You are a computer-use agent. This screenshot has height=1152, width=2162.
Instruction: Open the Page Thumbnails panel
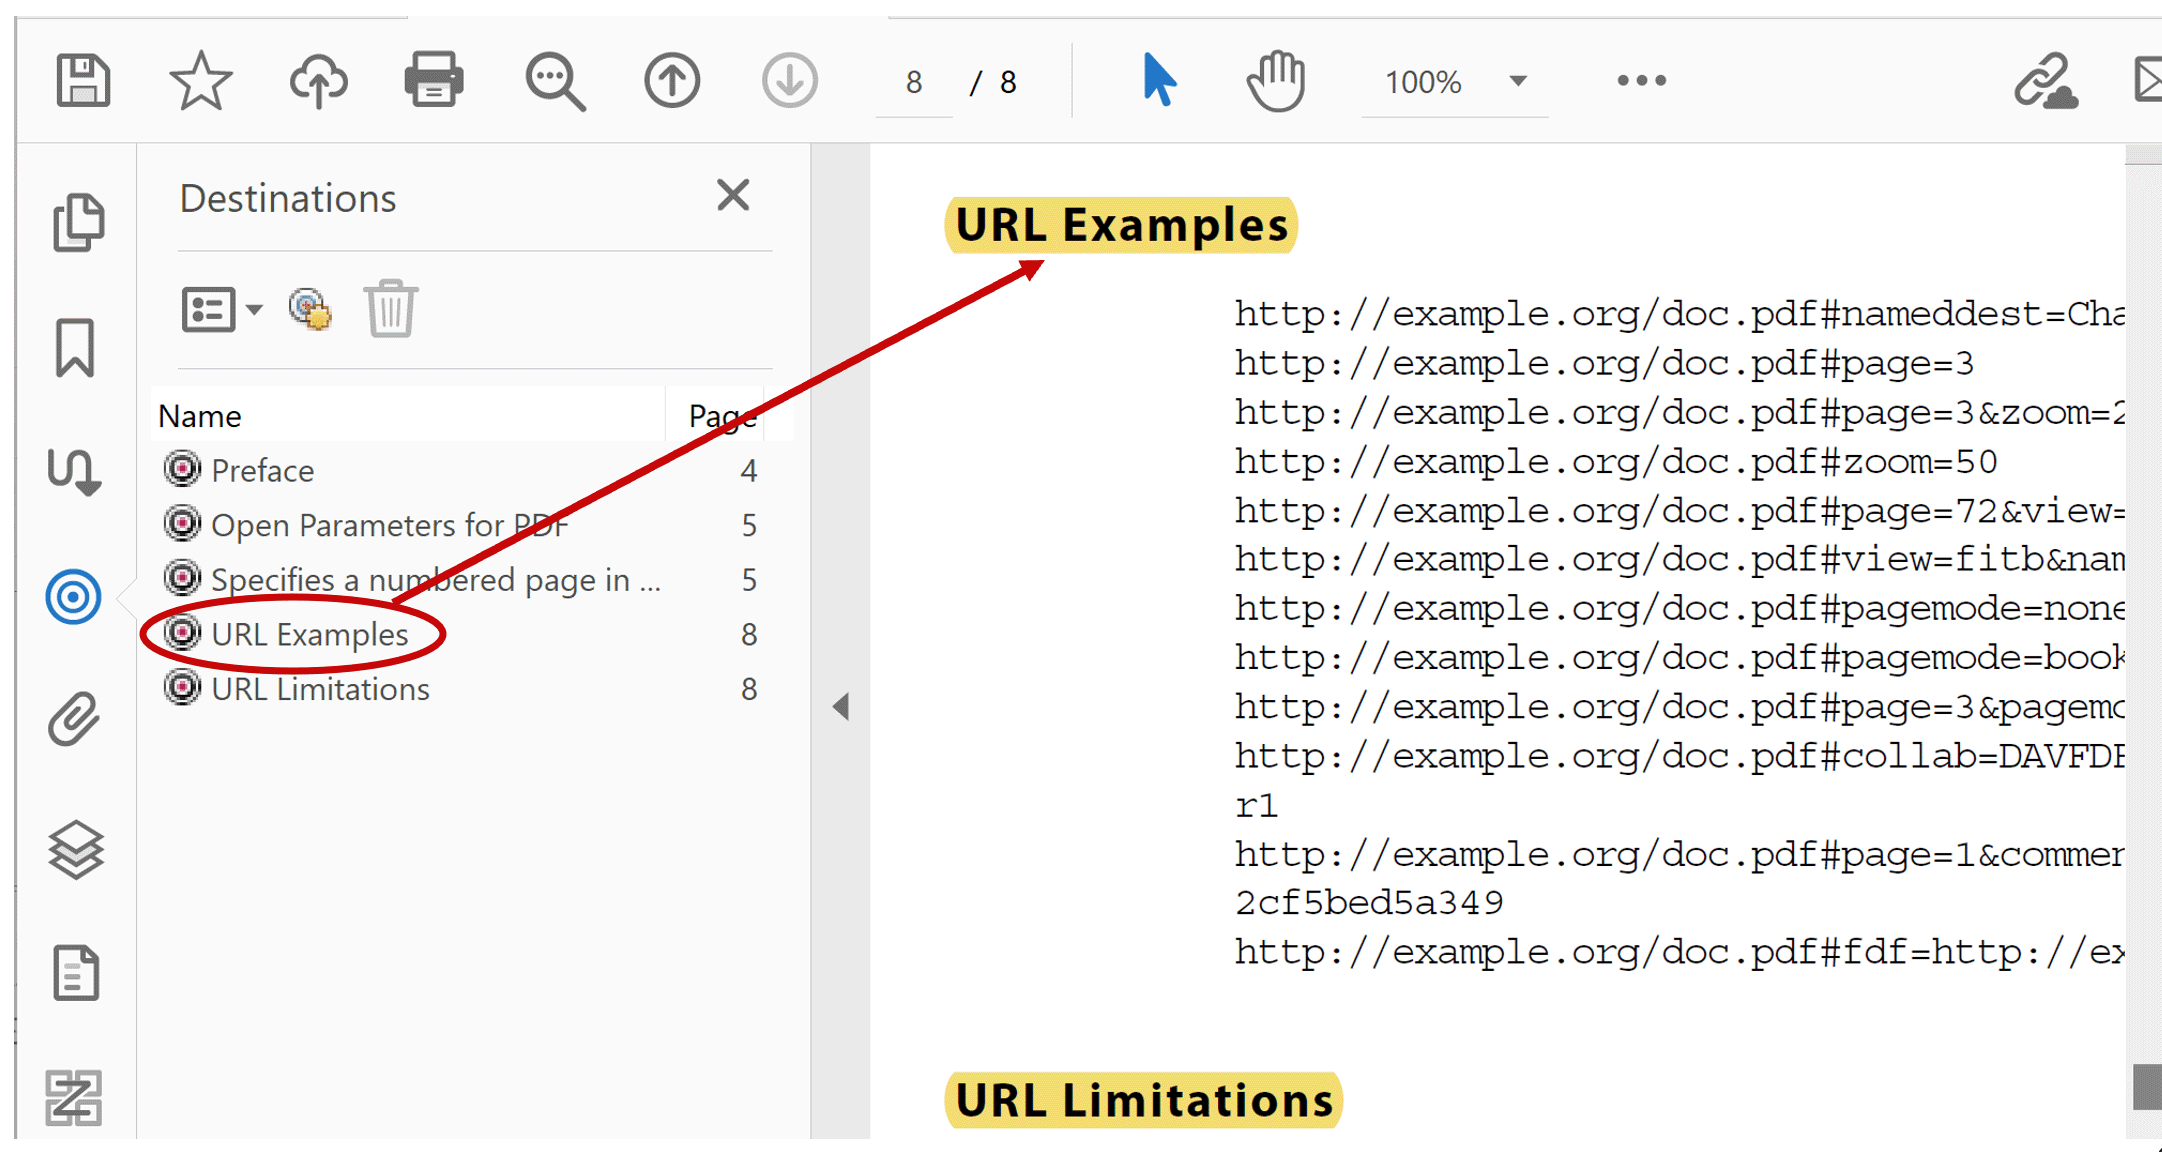(x=81, y=222)
